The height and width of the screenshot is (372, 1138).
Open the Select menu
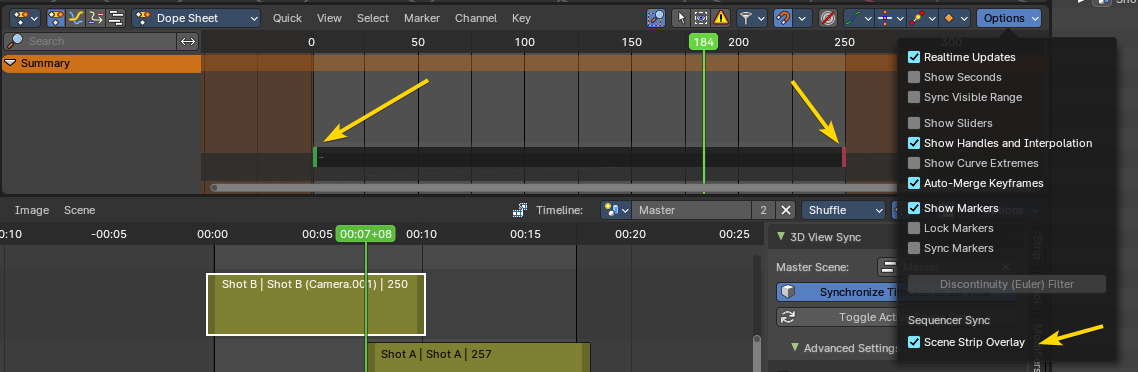click(373, 18)
